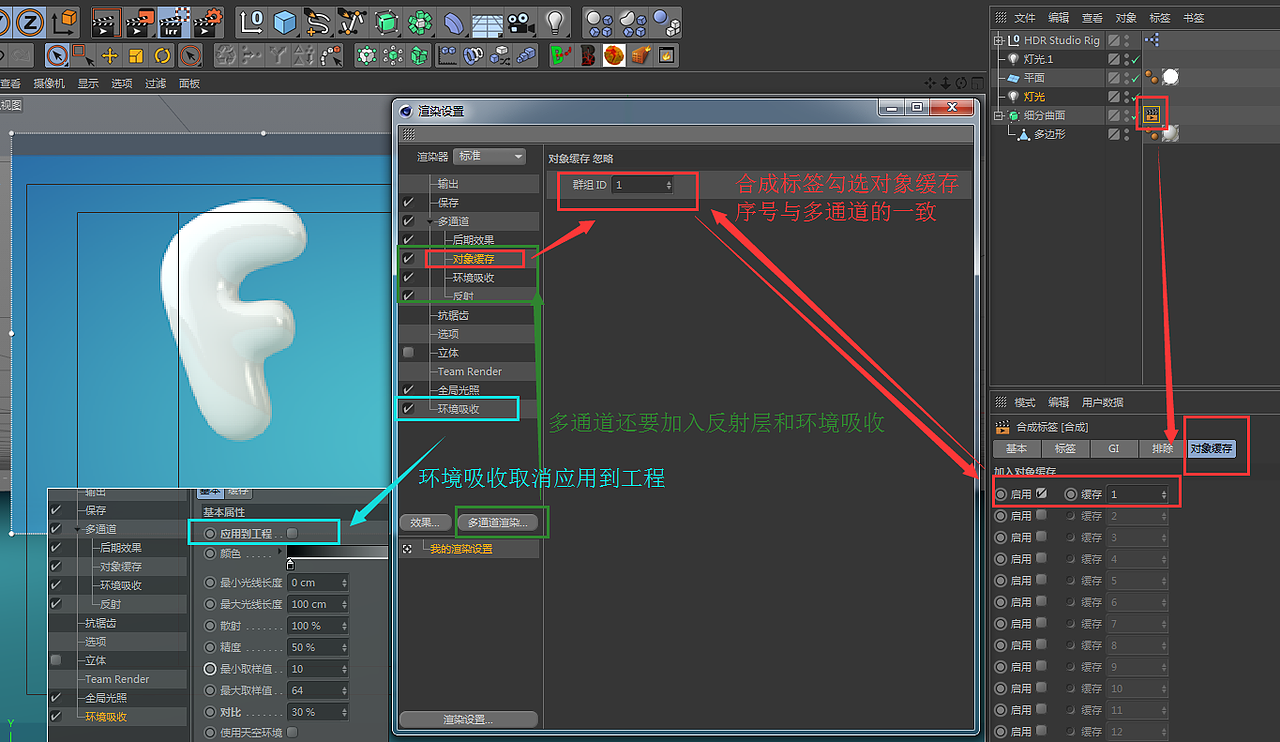
Task: Toggle 使用天空环境 checkbox
Action: tap(292, 732)
